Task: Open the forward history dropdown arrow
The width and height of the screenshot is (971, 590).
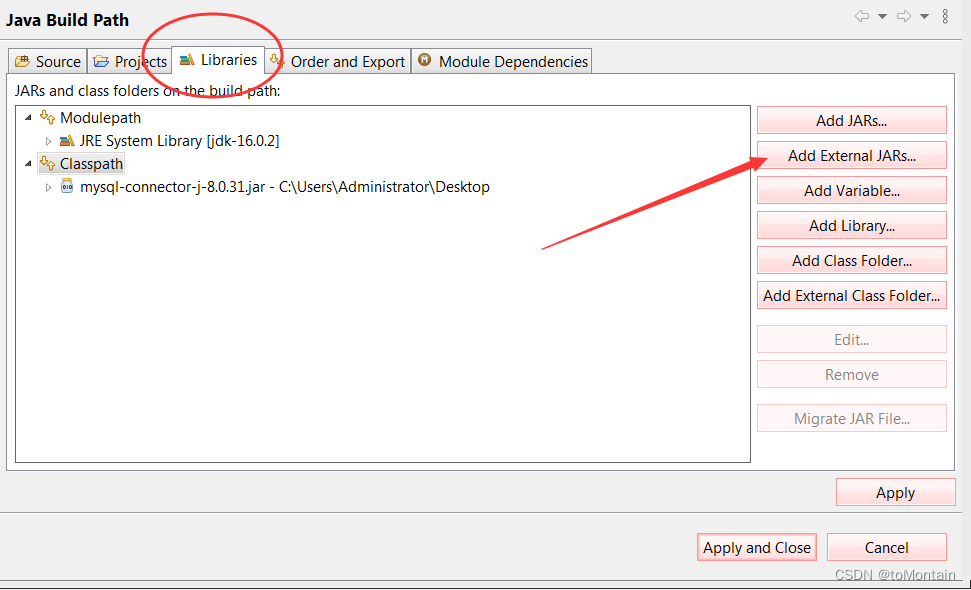Action: 924,17
